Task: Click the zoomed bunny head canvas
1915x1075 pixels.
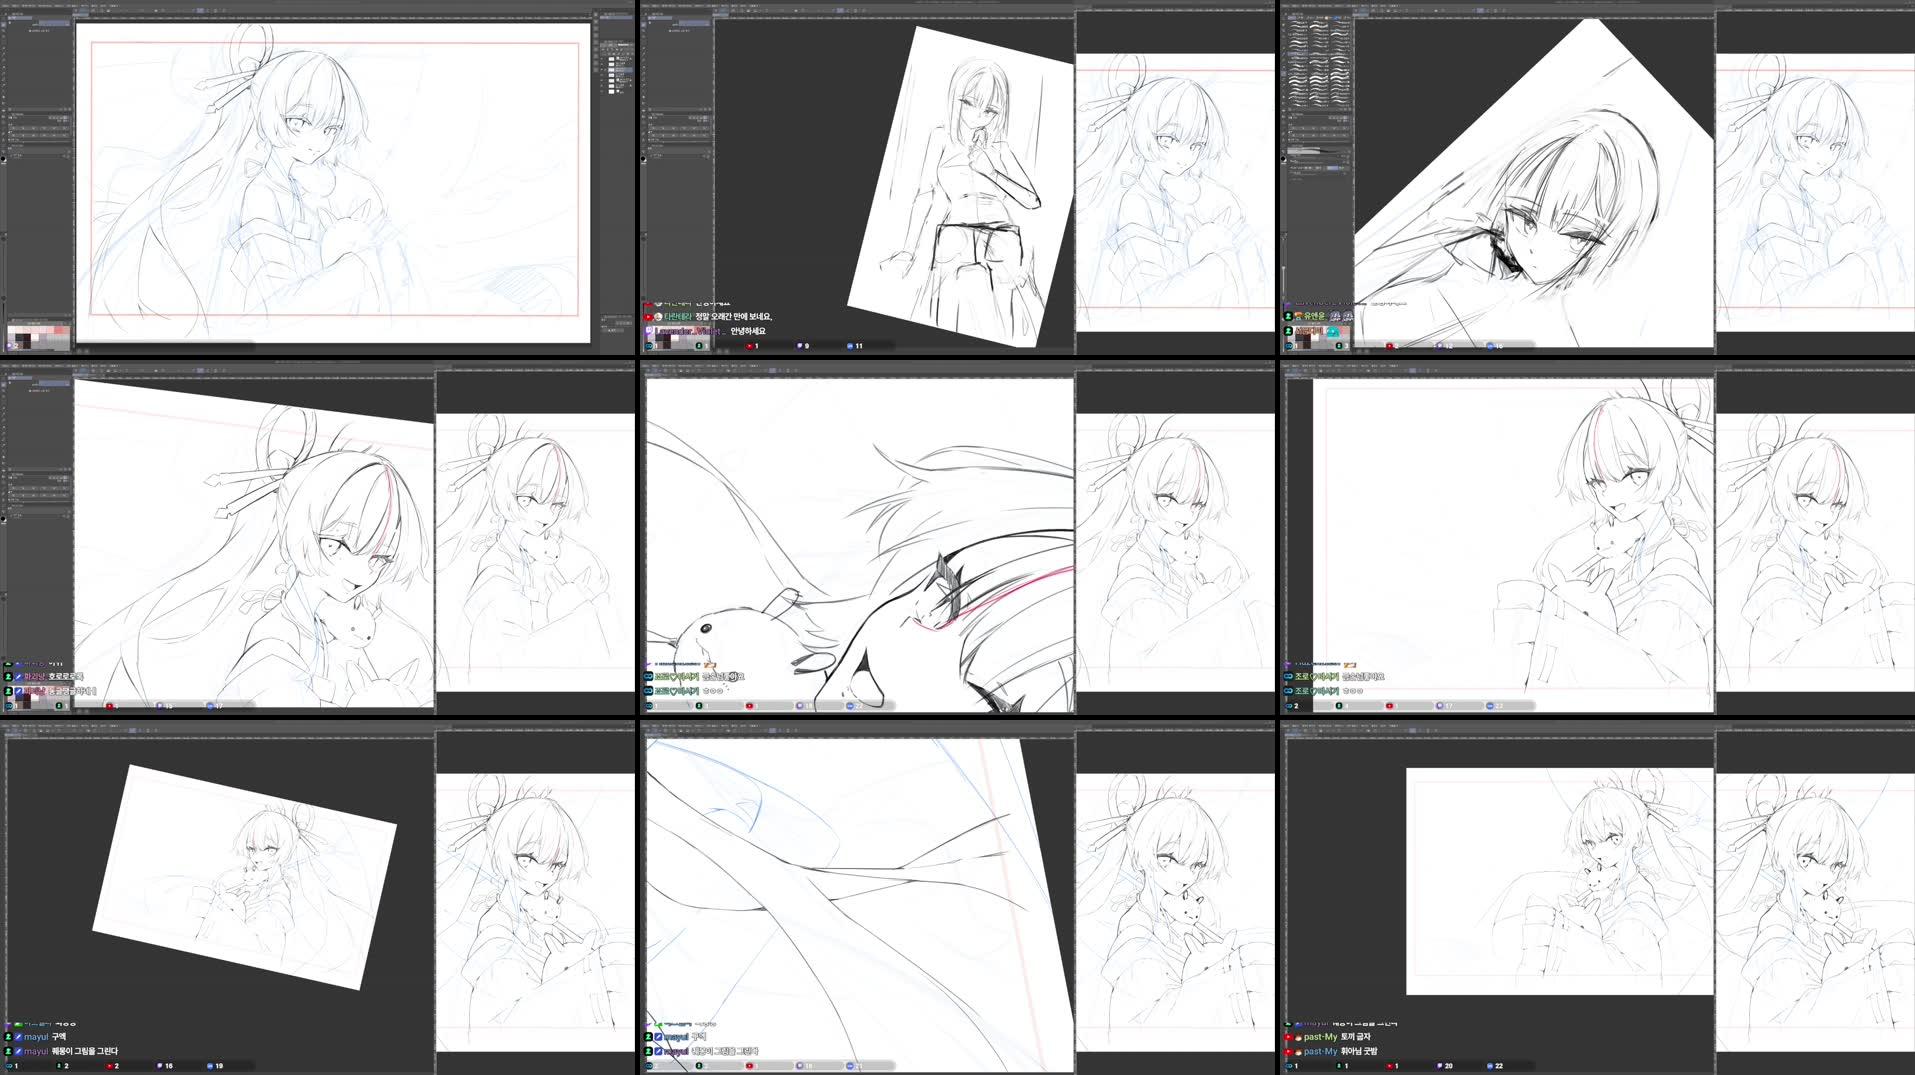Action: 859,545
